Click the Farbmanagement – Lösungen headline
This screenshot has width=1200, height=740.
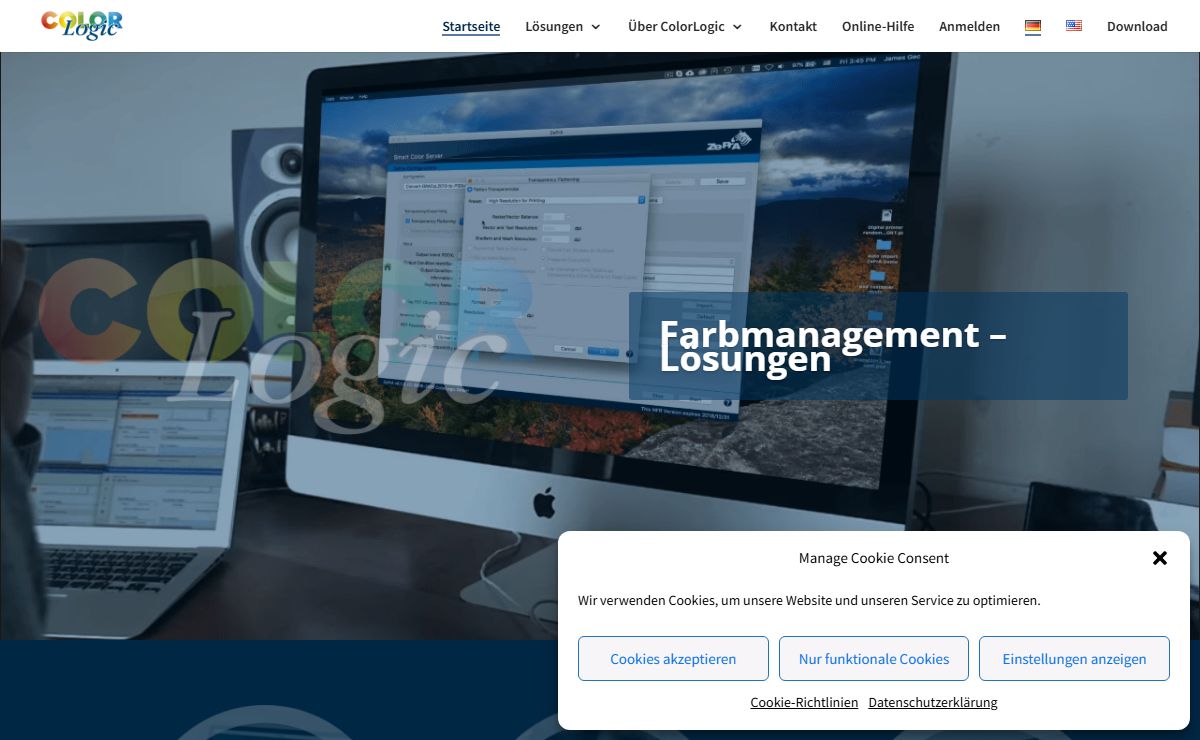point(833,346)
